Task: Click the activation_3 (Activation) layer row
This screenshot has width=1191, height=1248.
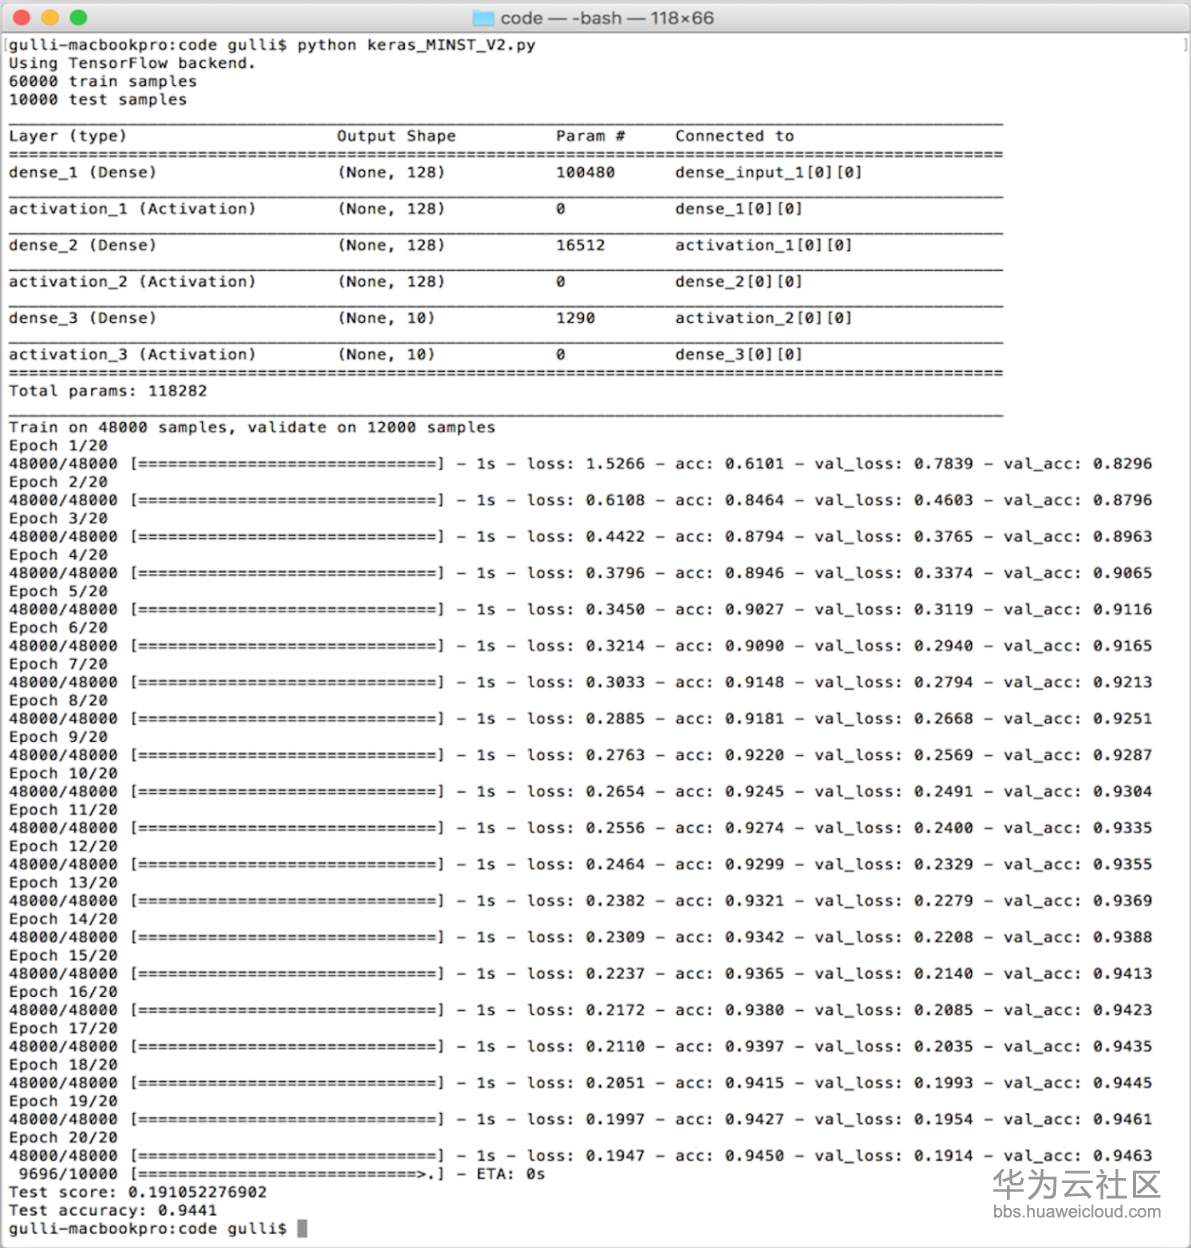Action: [x=133, y=353]
